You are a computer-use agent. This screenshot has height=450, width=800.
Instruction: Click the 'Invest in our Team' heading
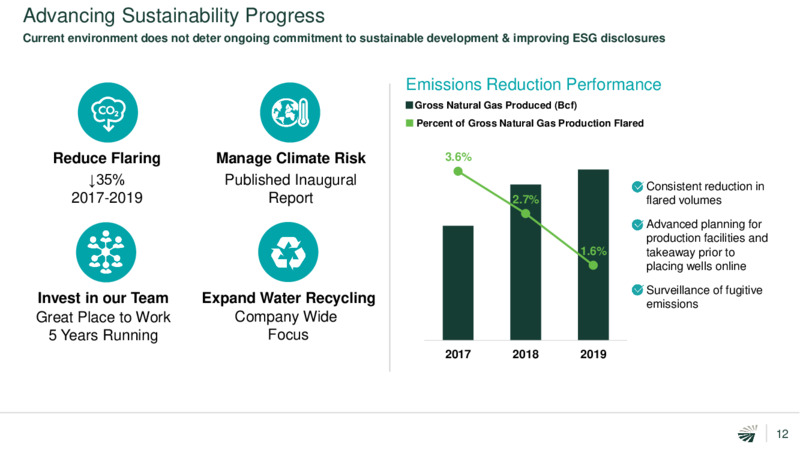pyautogui.click(x=103, y=298)
